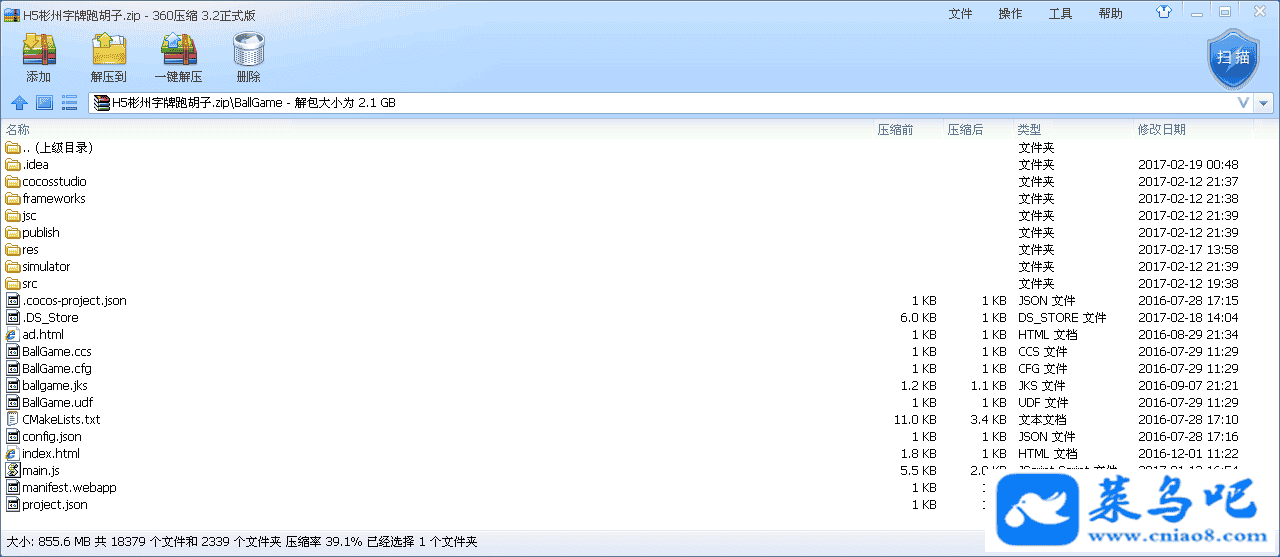Select the frameworks folder icon
This screenshot has width=1280, height=557.
tap(13, 199)
